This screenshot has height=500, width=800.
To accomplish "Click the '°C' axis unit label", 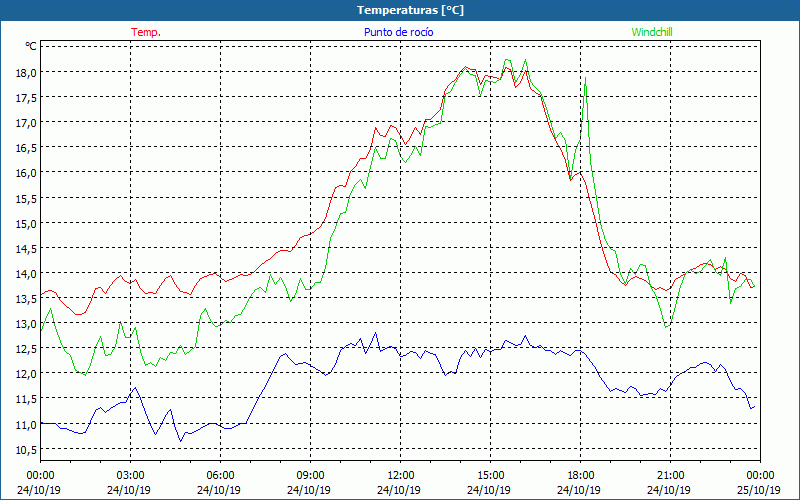I will pyautogui.click(x=31, y=46).
